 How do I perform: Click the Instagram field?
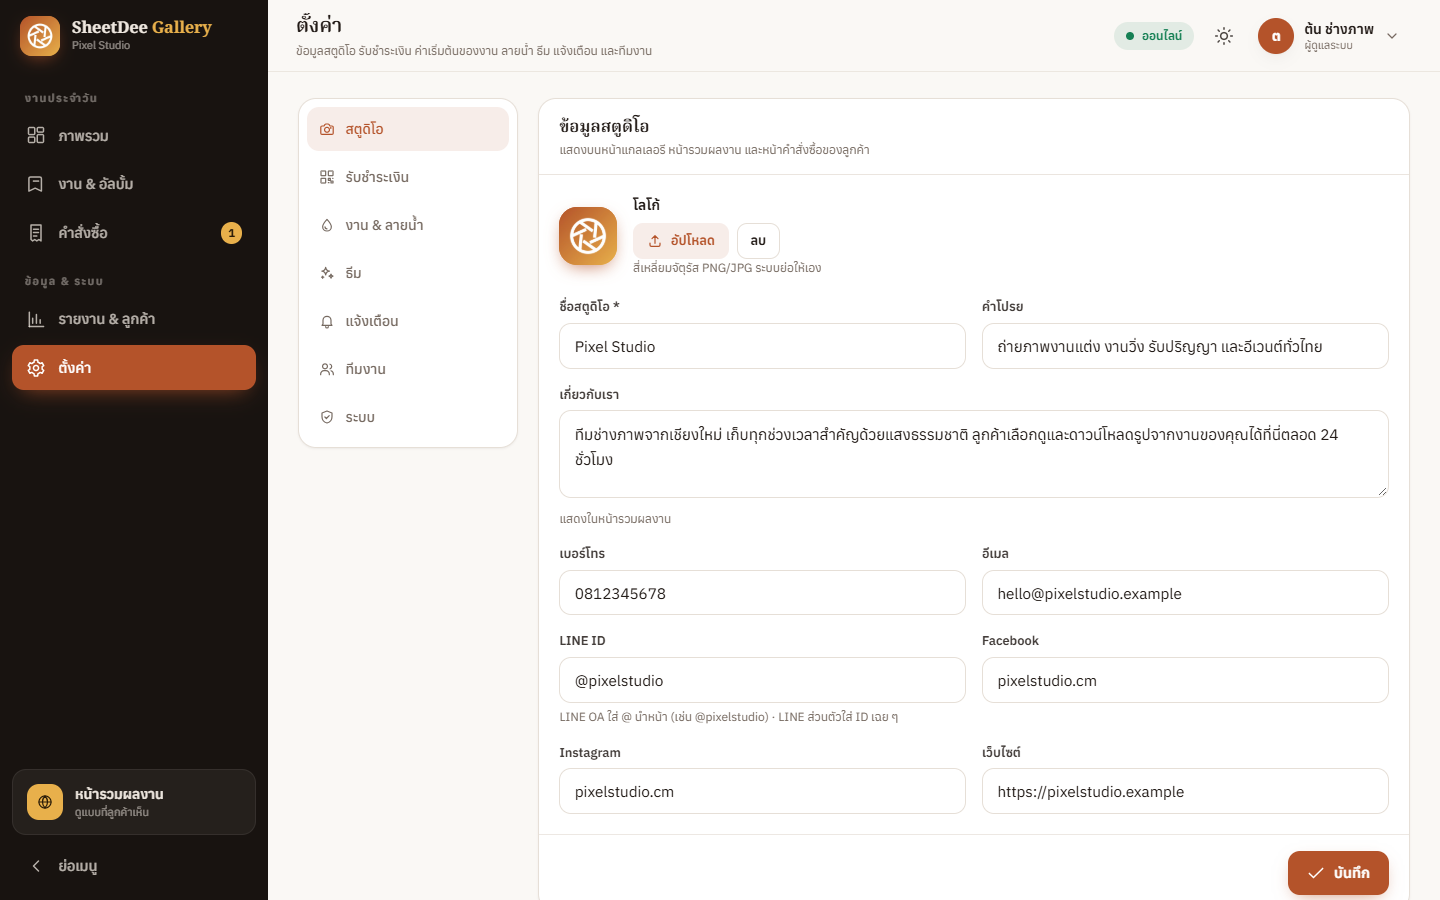pyautogui.click(x=762, y=791)
